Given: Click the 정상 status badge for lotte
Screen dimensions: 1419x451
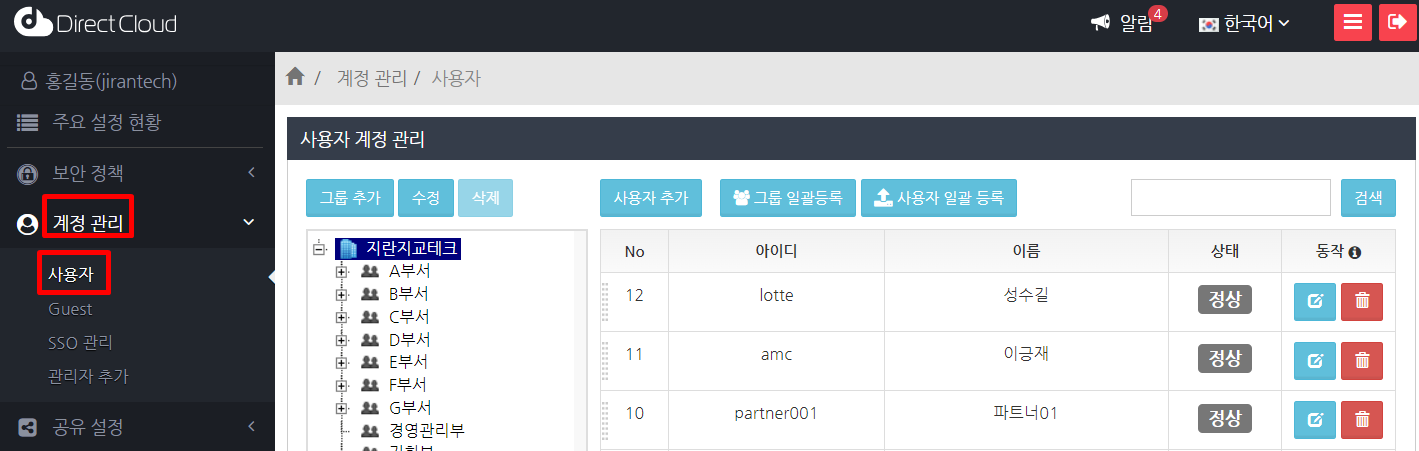Looking at the screenshot, I should 1225,299.
